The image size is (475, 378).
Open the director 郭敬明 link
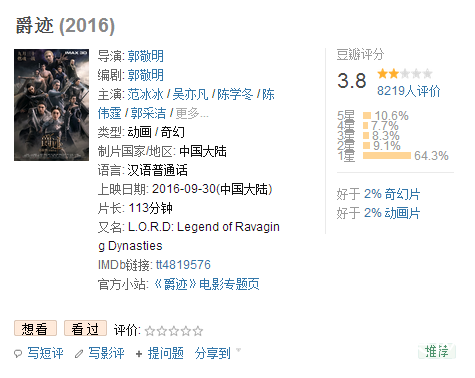point(146,56)
